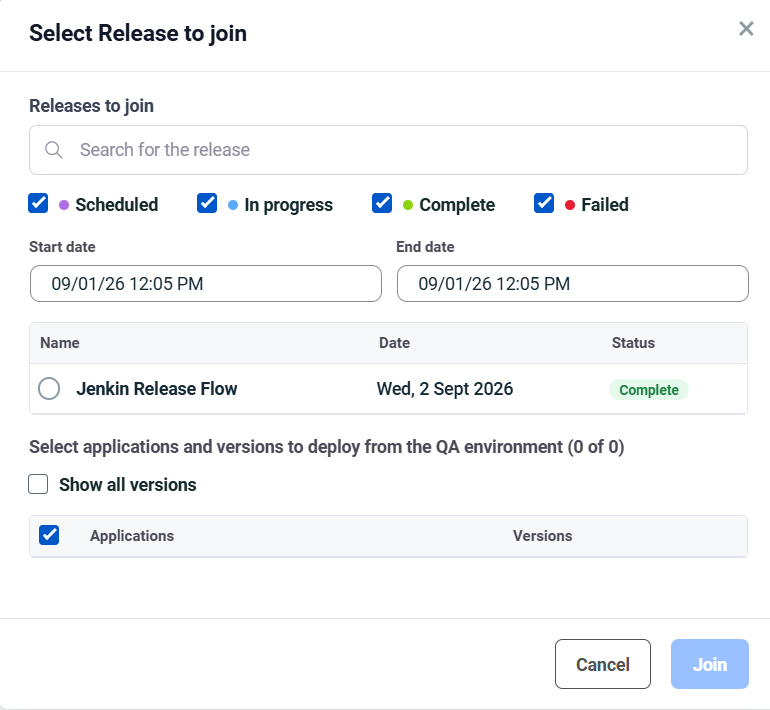This screenshot has width=770, height=710.
Task: Uncheck the Scheduled status filter
Action: [38, 203]
